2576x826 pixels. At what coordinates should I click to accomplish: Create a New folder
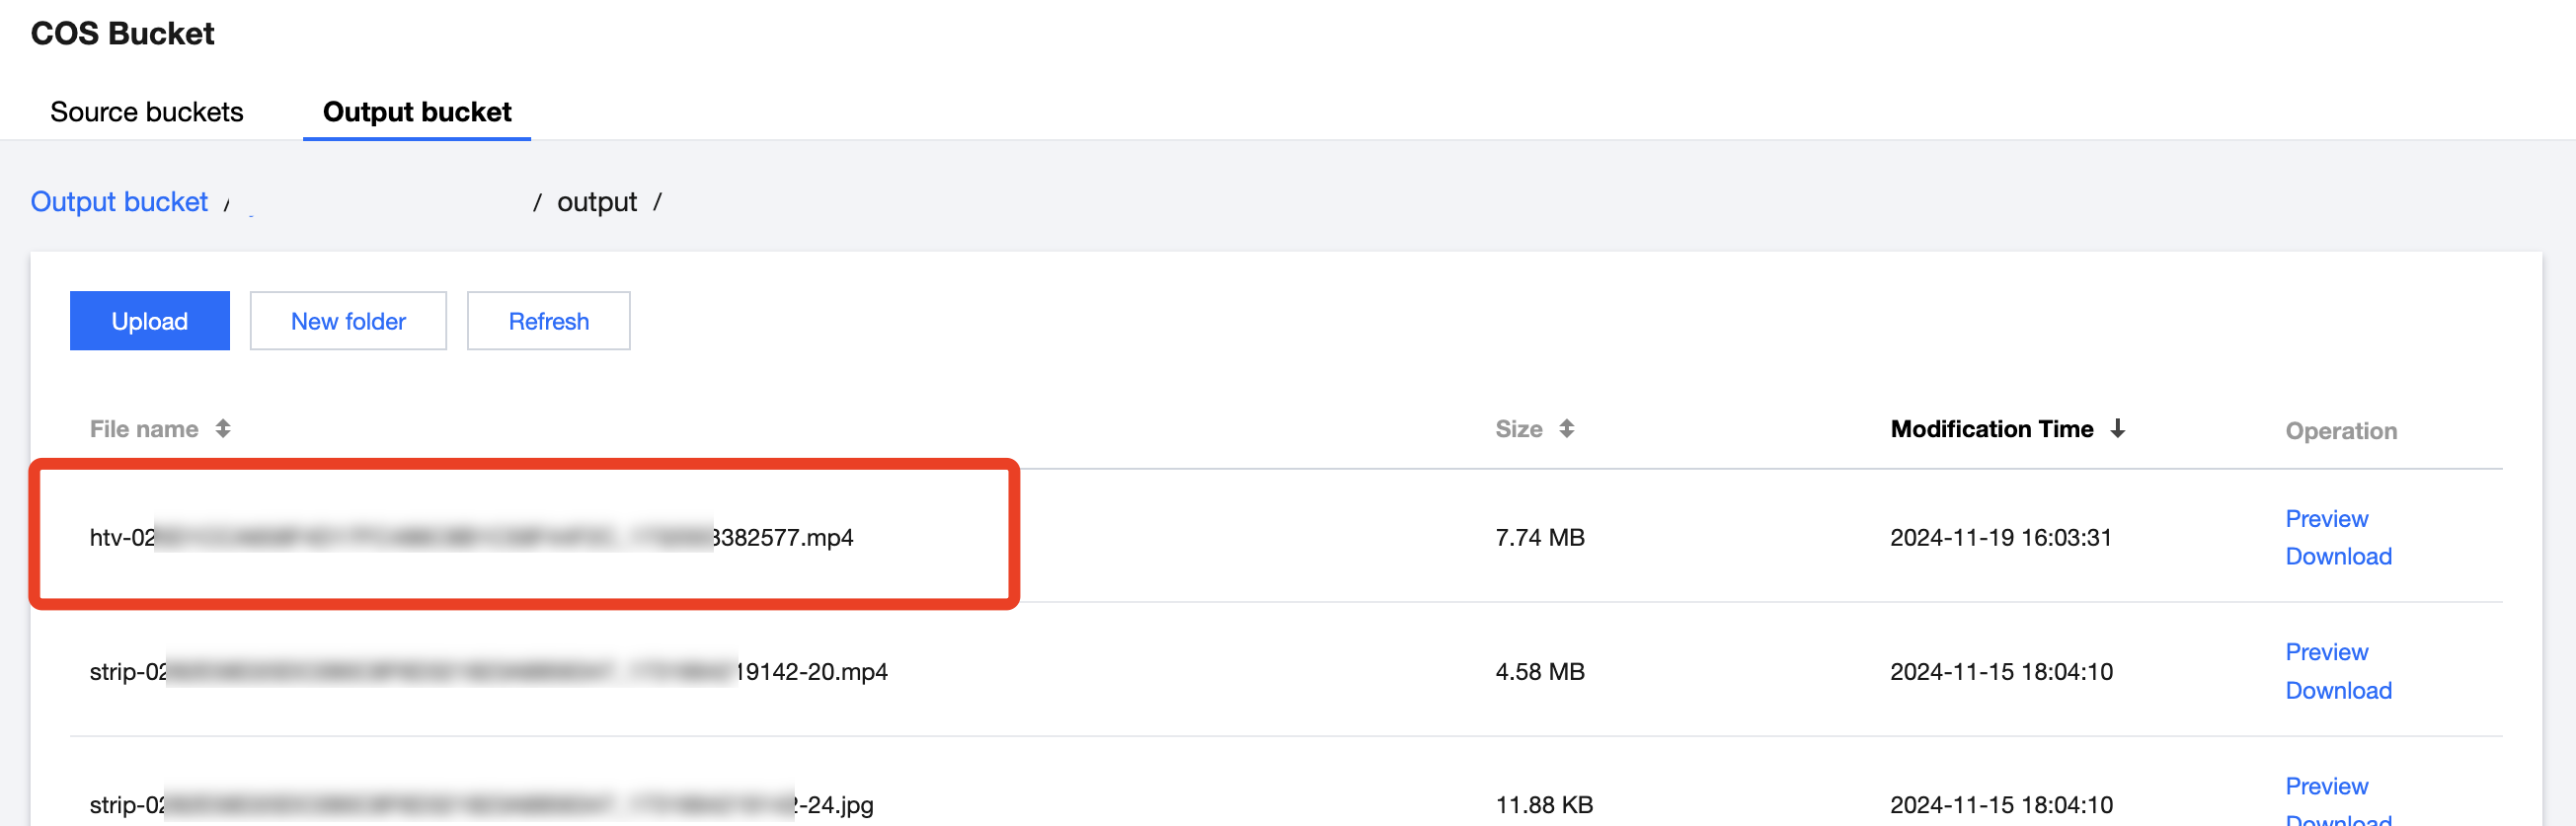[x=347, y=321]
